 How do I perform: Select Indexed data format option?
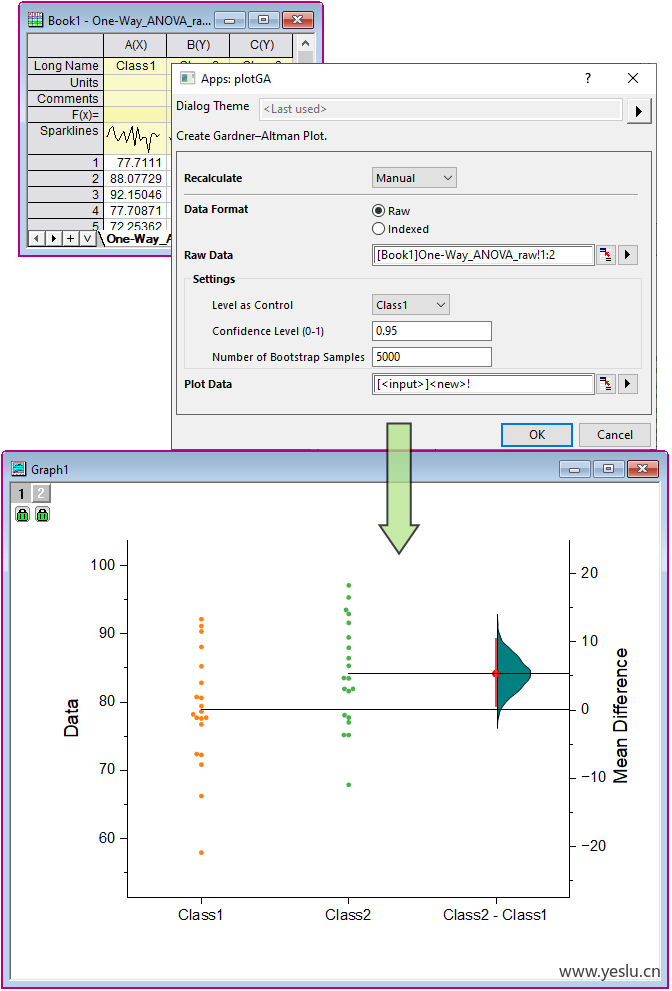(x=379, y=229)
